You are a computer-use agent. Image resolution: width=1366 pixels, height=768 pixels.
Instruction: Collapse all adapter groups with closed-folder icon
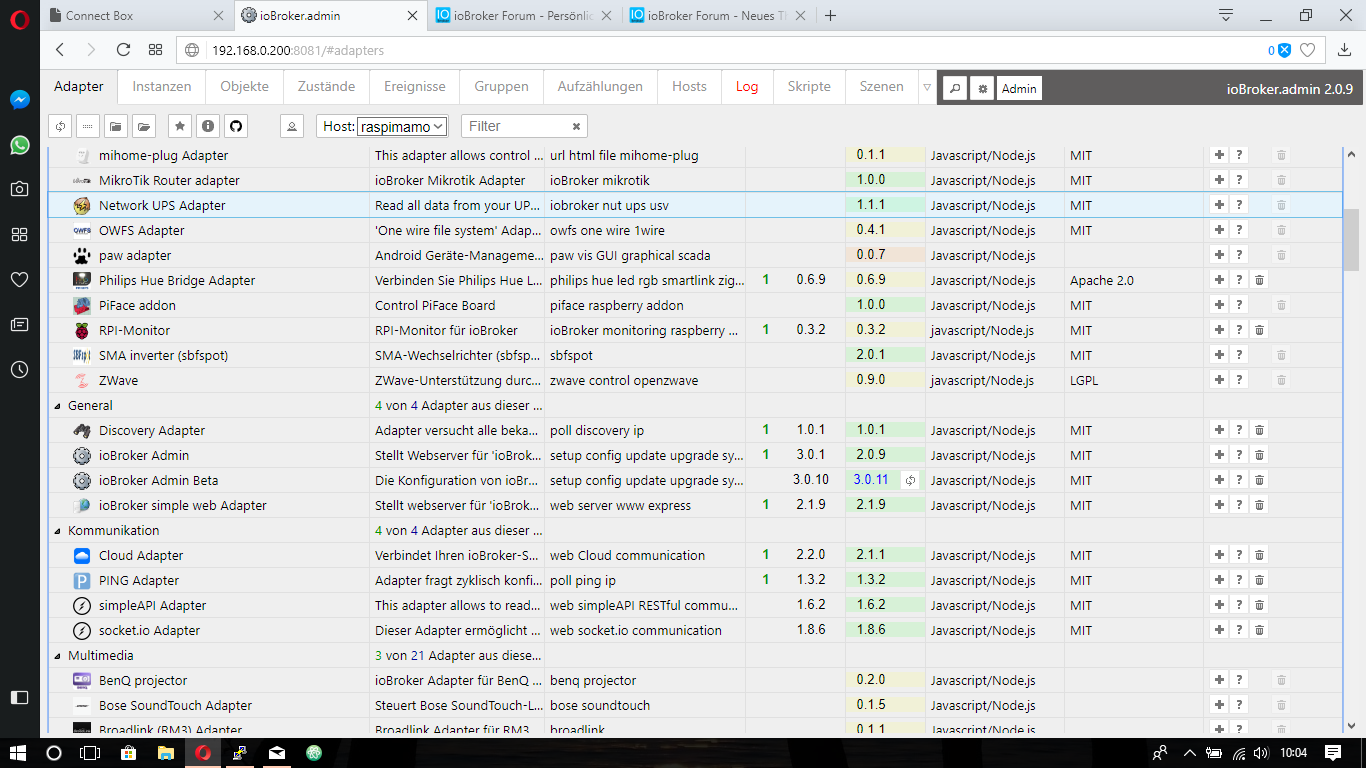[x=116, y=126]
